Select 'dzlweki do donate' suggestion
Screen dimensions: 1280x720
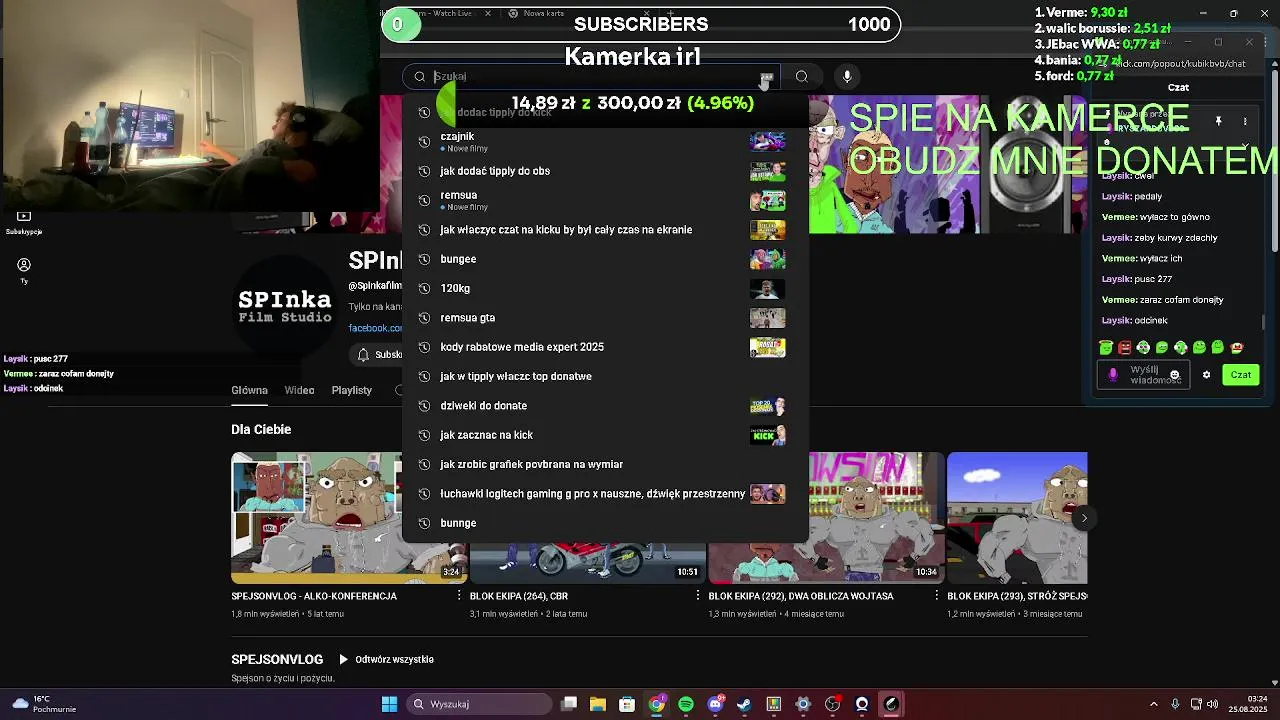pos(604,406)
